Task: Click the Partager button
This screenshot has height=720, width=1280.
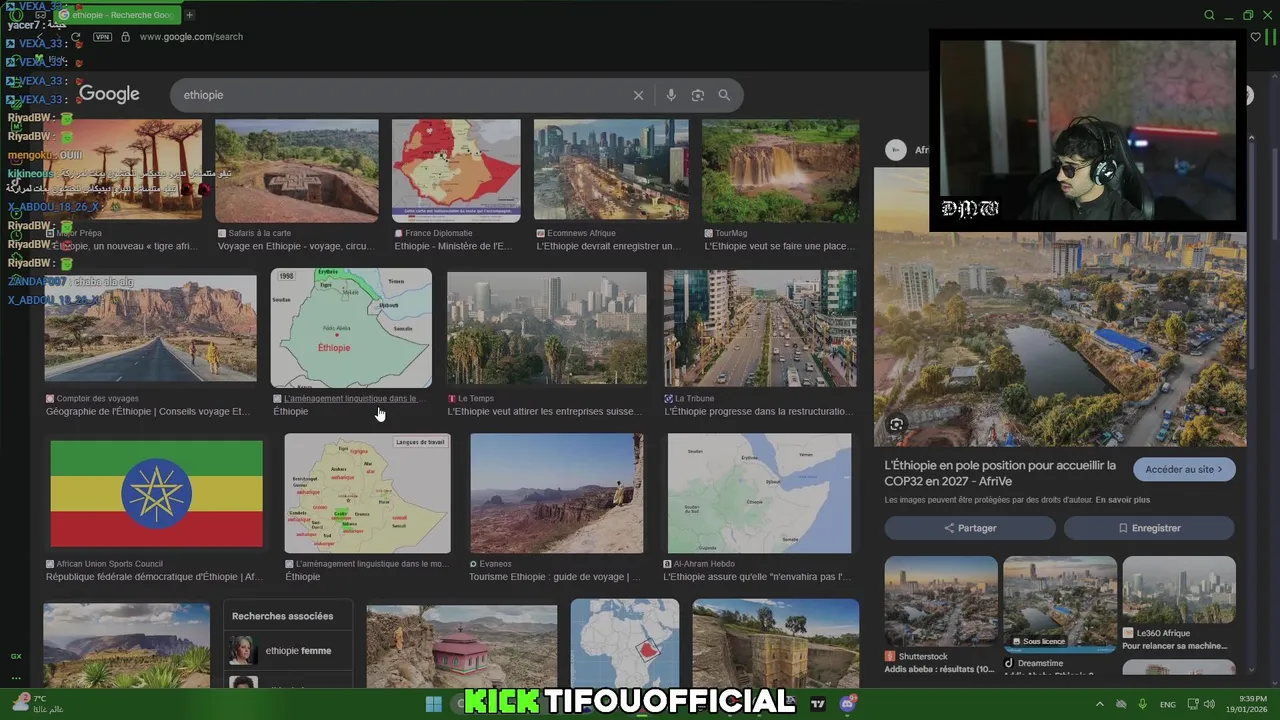Action: point(970,528)
